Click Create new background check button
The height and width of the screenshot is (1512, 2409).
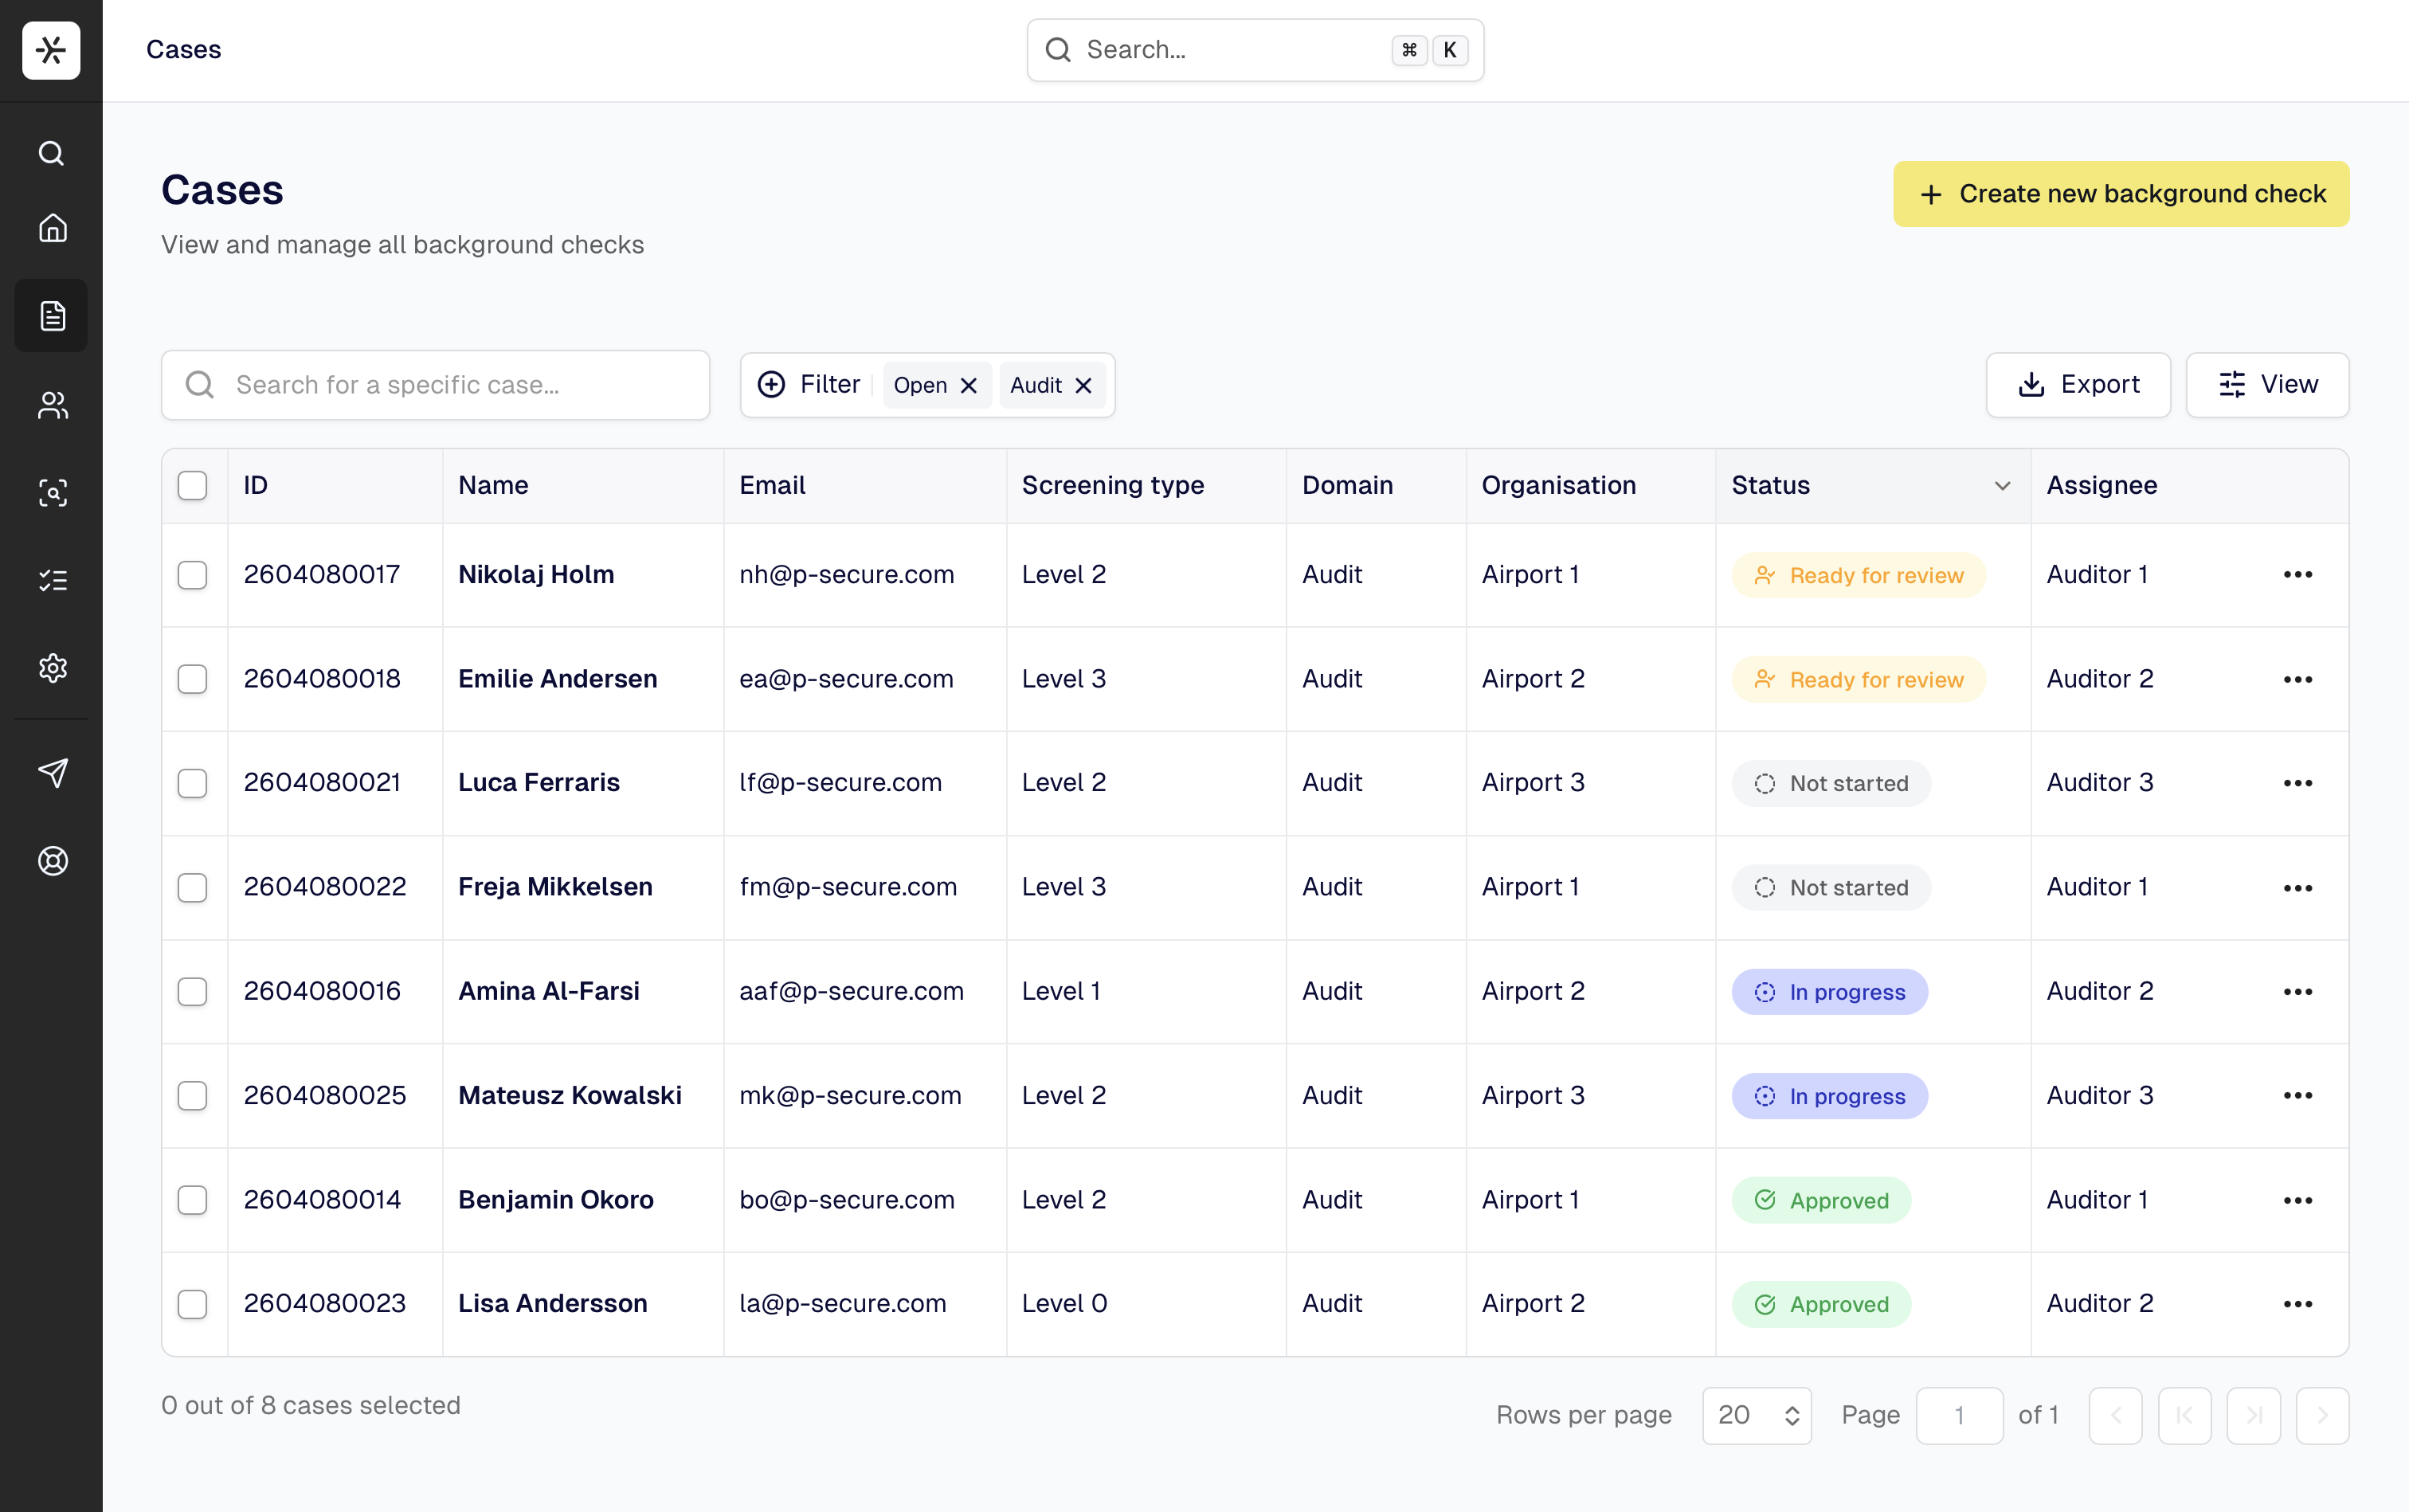[x=2120, y=194]
